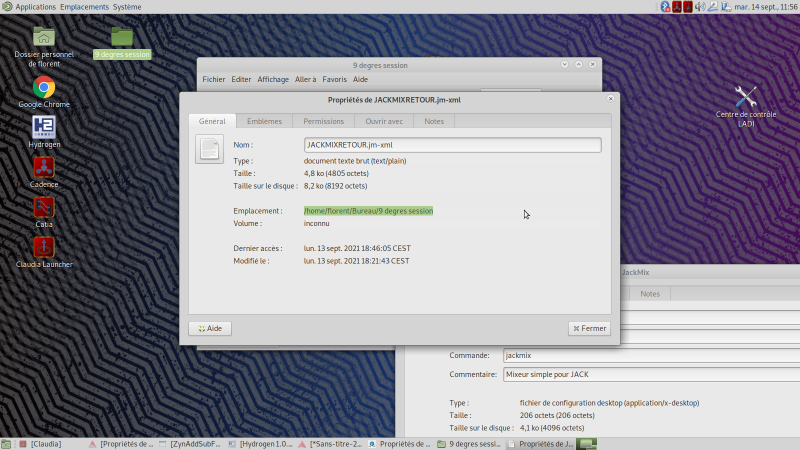Open the Emplacements menu in top panel
This screenshot has height=450, width=800.
[x=84, y=7]
